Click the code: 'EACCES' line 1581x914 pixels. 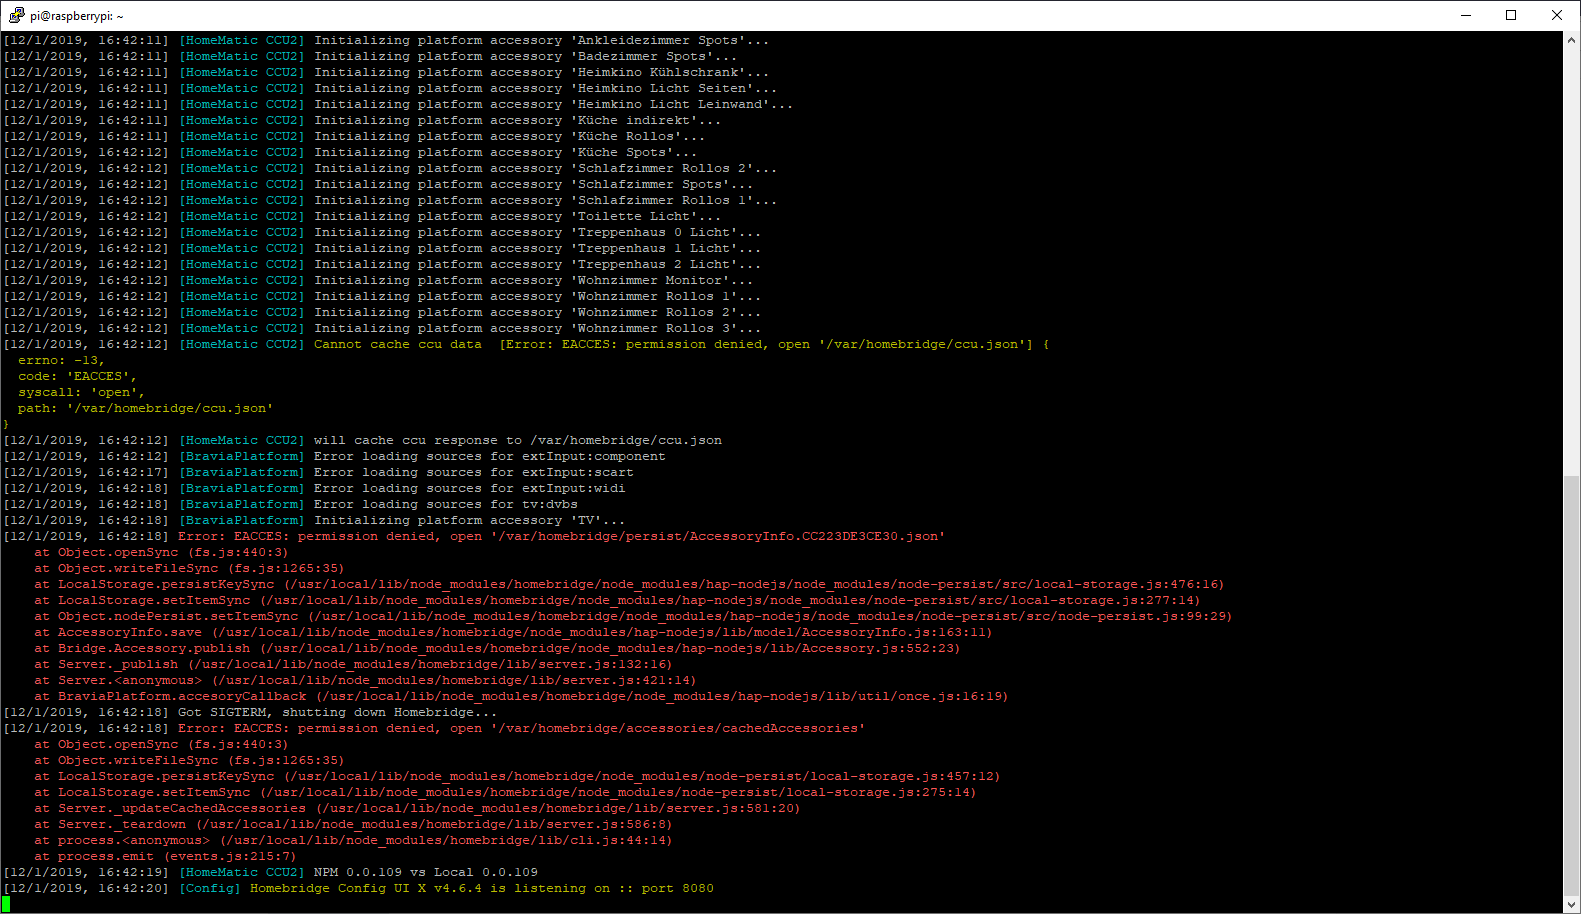pos(77,376)
